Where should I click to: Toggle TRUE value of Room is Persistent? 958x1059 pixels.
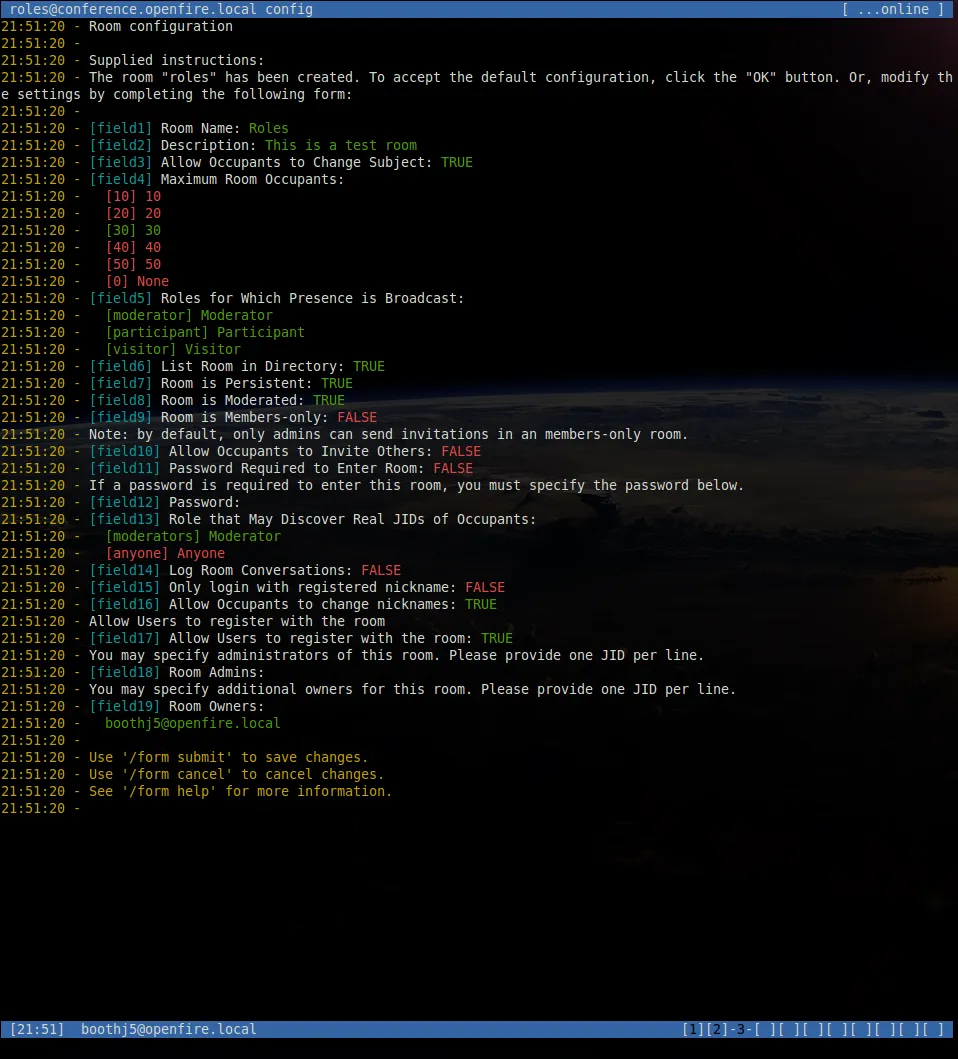337,383
